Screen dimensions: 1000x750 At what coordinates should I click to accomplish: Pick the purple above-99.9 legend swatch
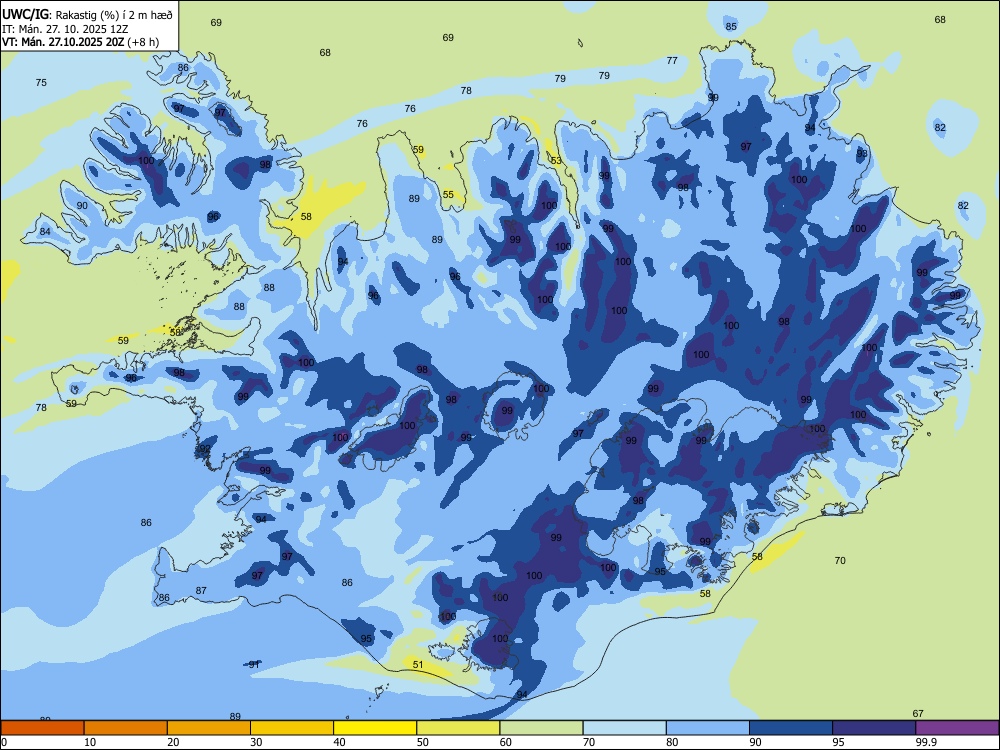(x=957, y=728)
